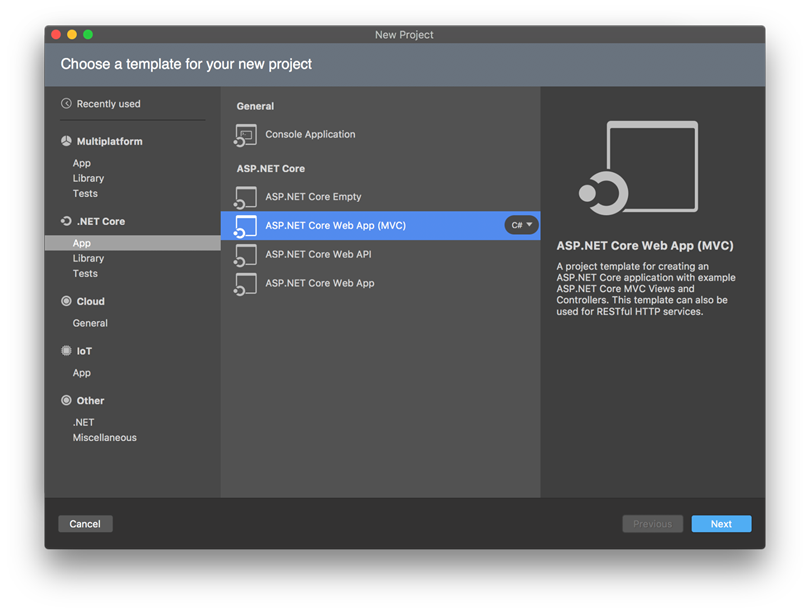Click the IoT heading label

click(x=84, y=351)
